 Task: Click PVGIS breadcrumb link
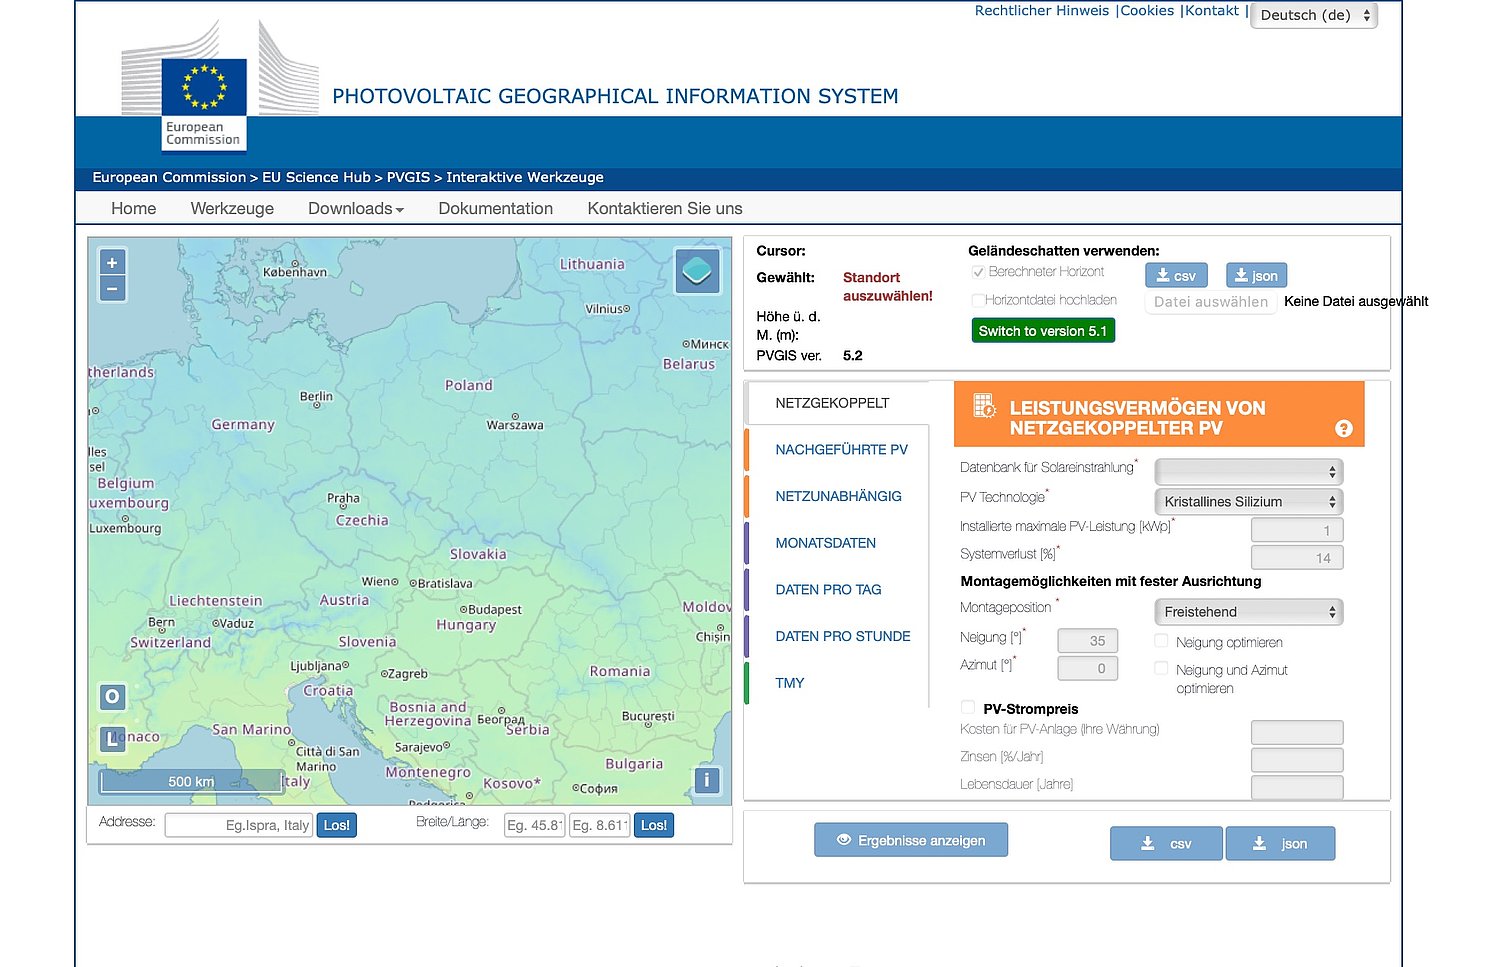(408, 177)
